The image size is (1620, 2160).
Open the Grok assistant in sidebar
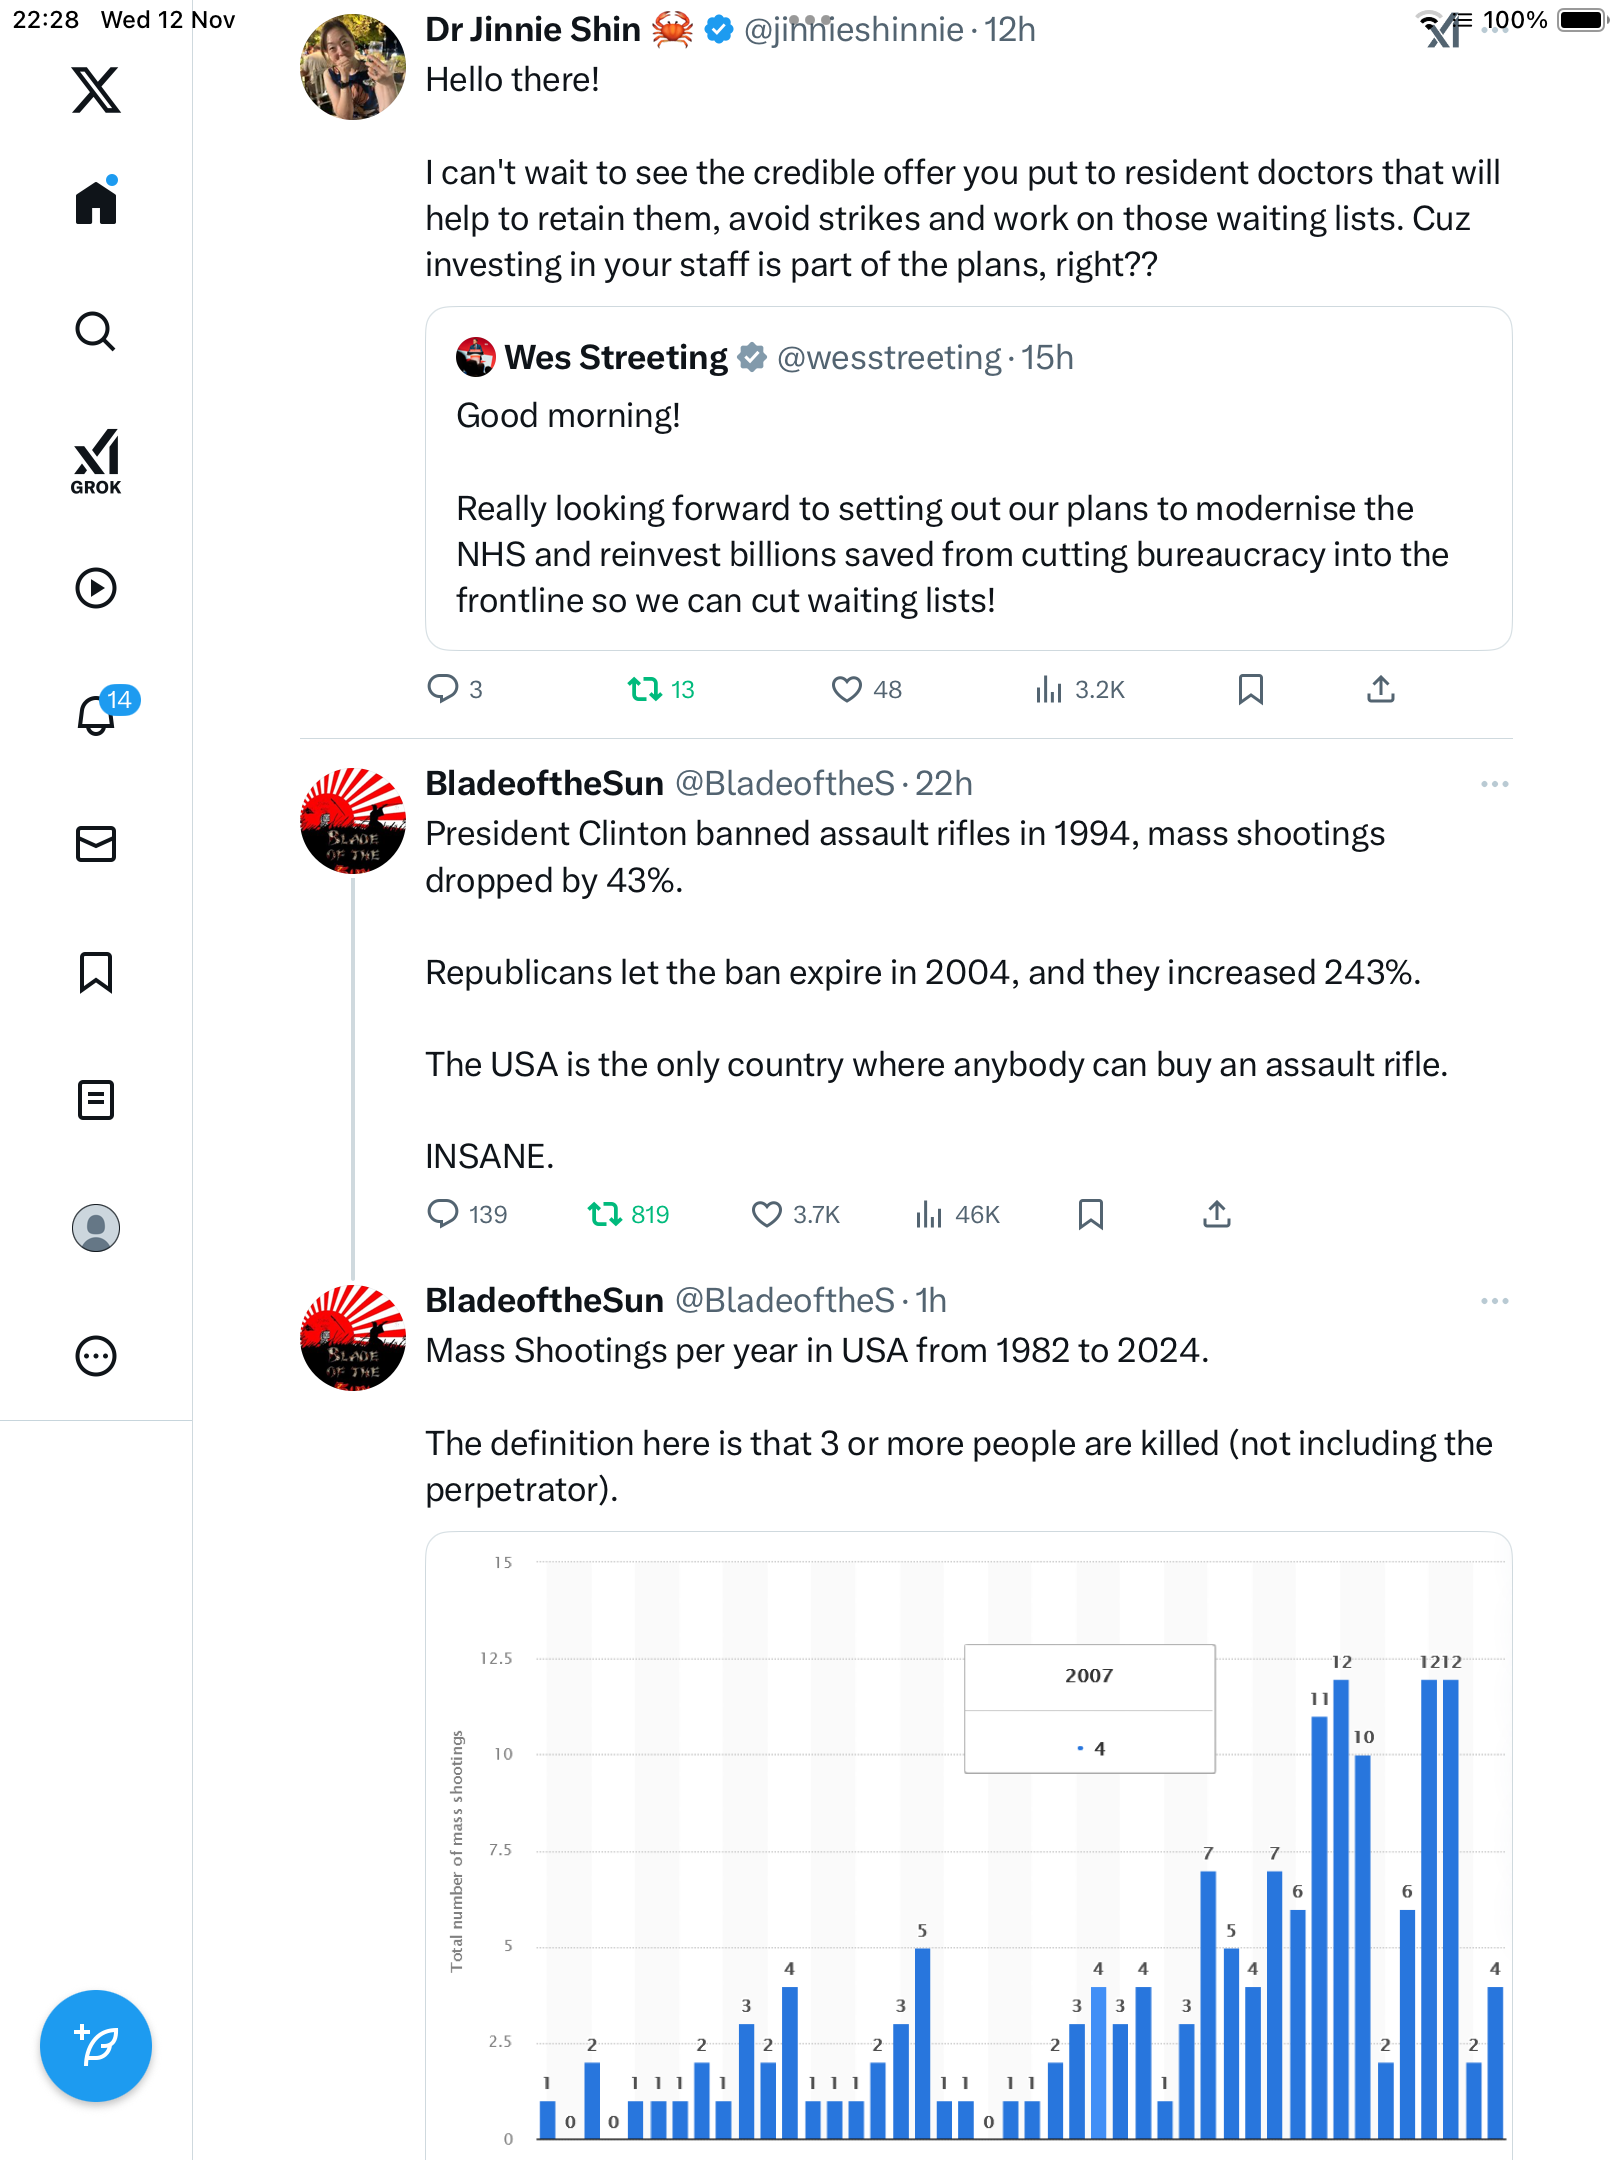[96, 461]
